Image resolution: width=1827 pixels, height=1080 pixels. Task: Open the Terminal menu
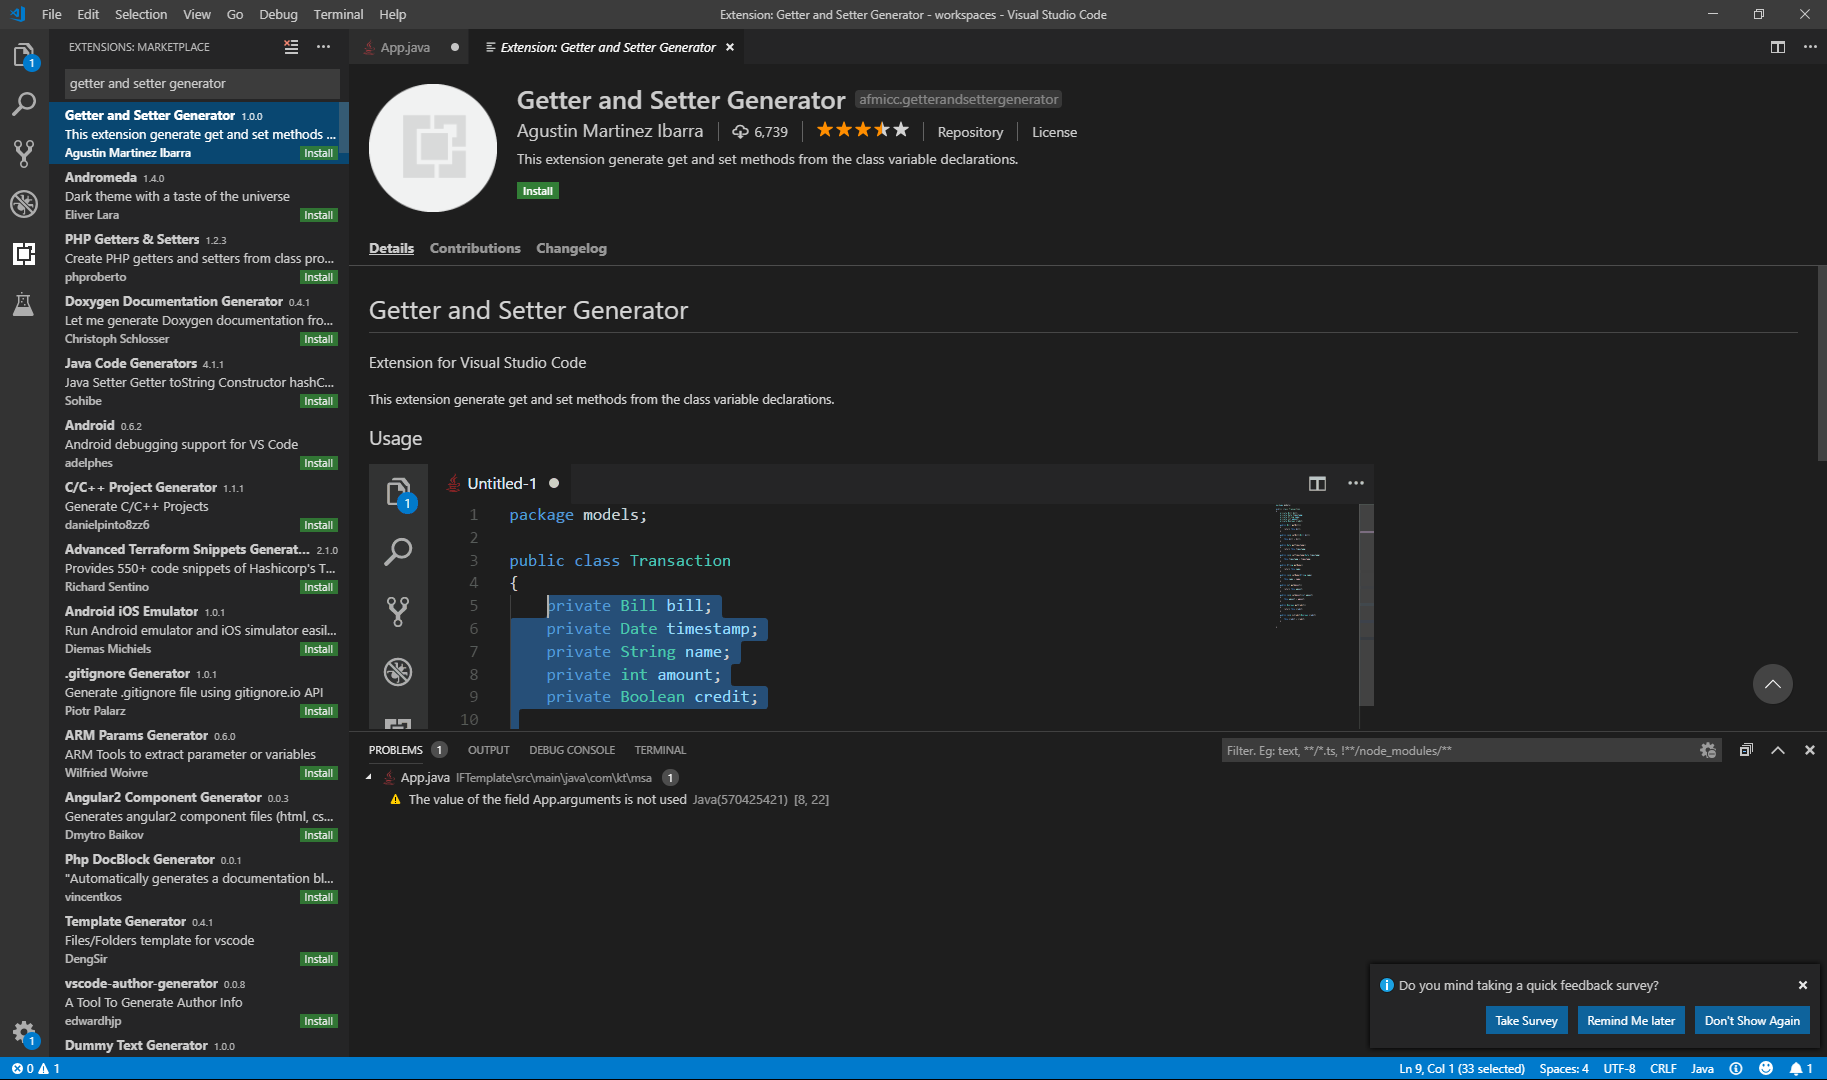338,14
